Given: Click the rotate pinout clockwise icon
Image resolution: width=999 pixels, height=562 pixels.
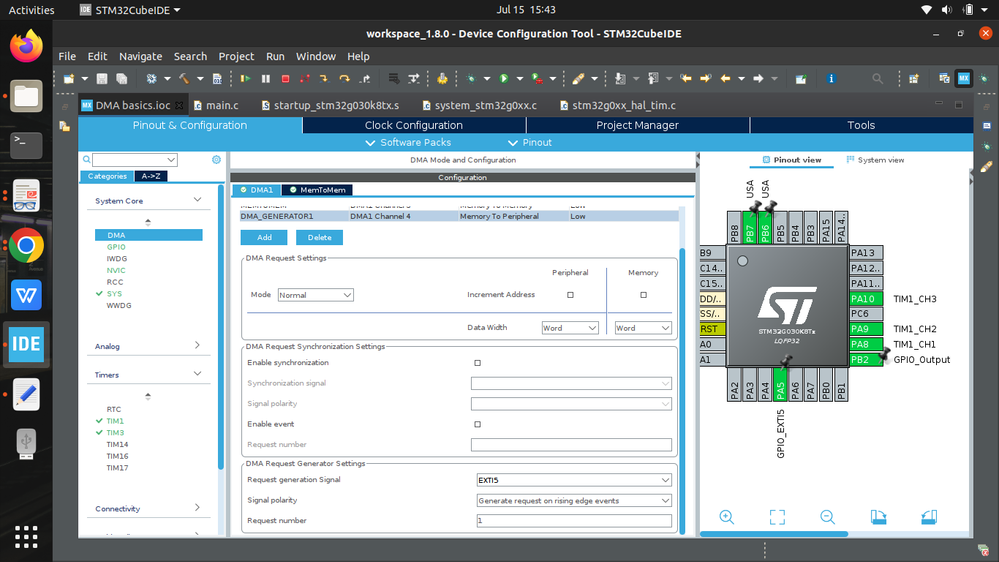Looking at the screenshot, I should (879, 517).
